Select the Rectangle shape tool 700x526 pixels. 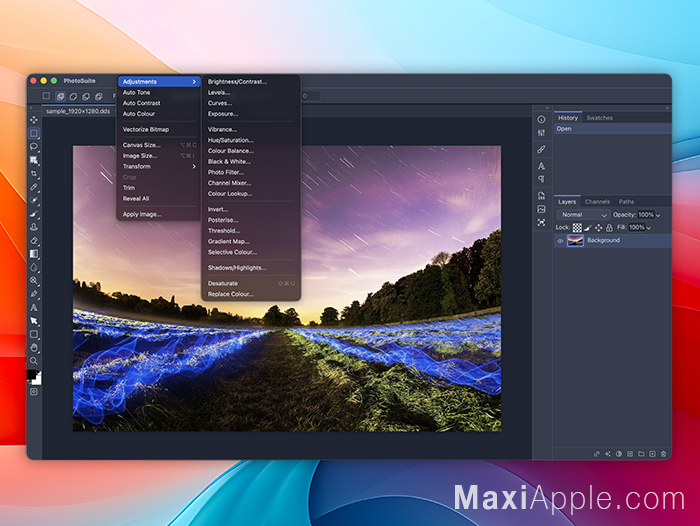(x=34, y=334)
